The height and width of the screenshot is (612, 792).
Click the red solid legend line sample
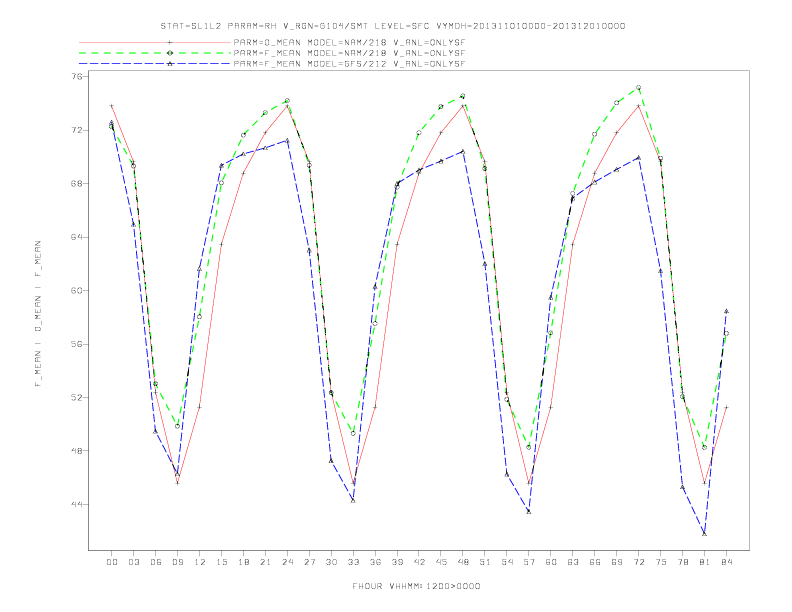(155, 42)
